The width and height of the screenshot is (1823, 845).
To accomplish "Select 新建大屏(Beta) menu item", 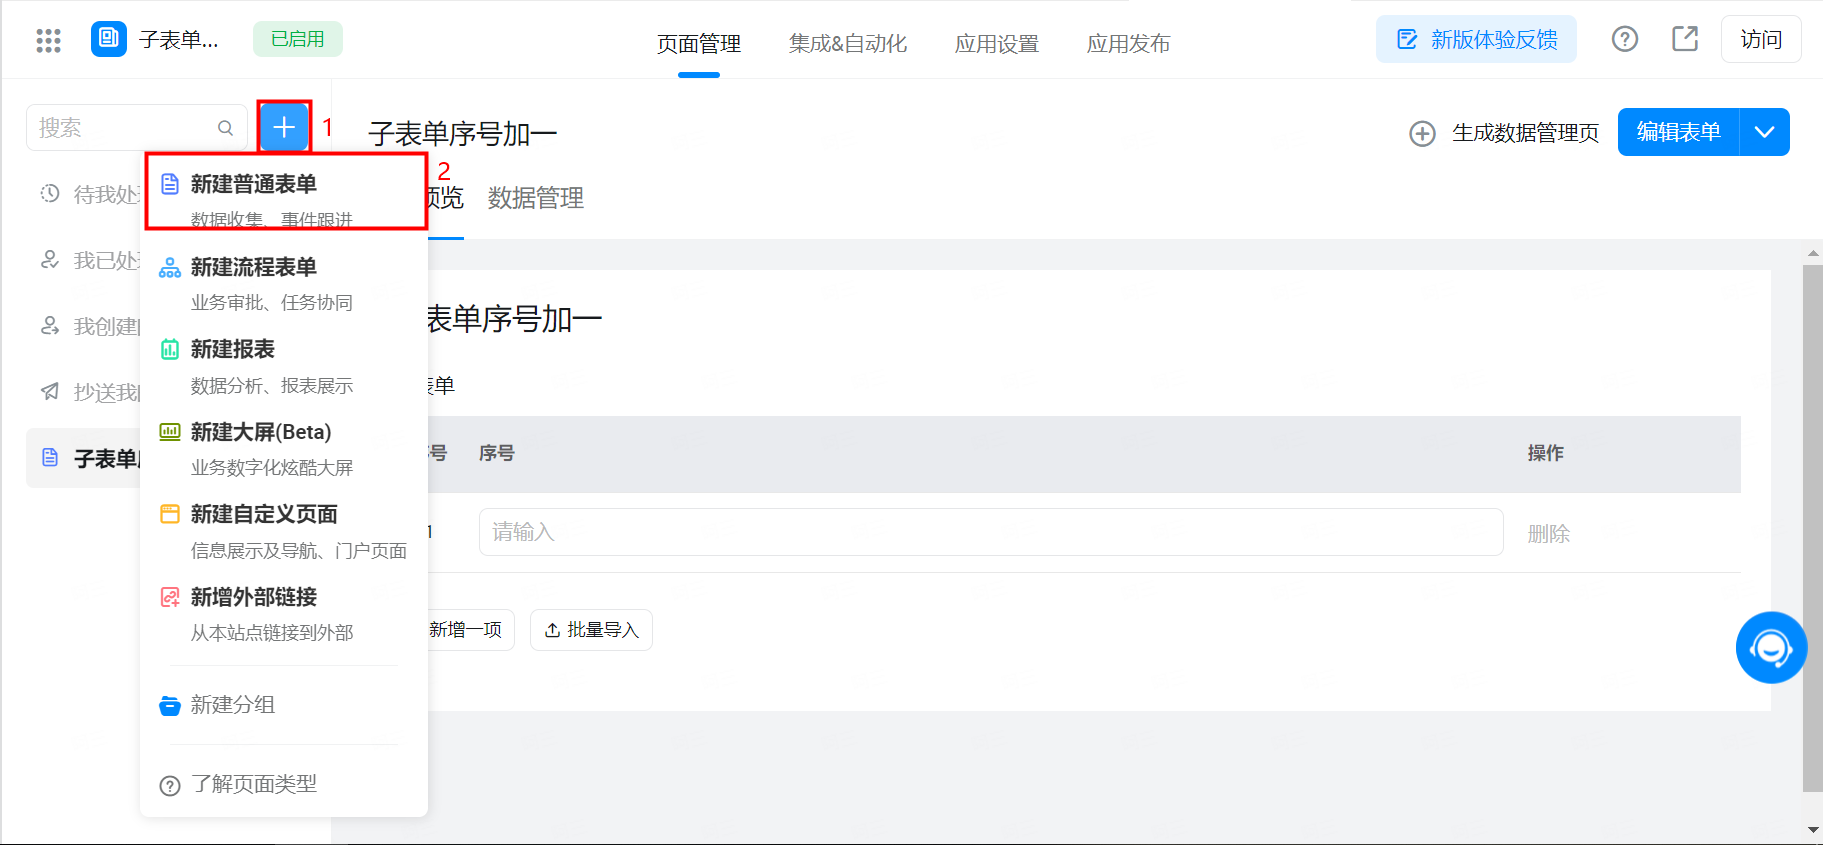I will coord(284,449).
